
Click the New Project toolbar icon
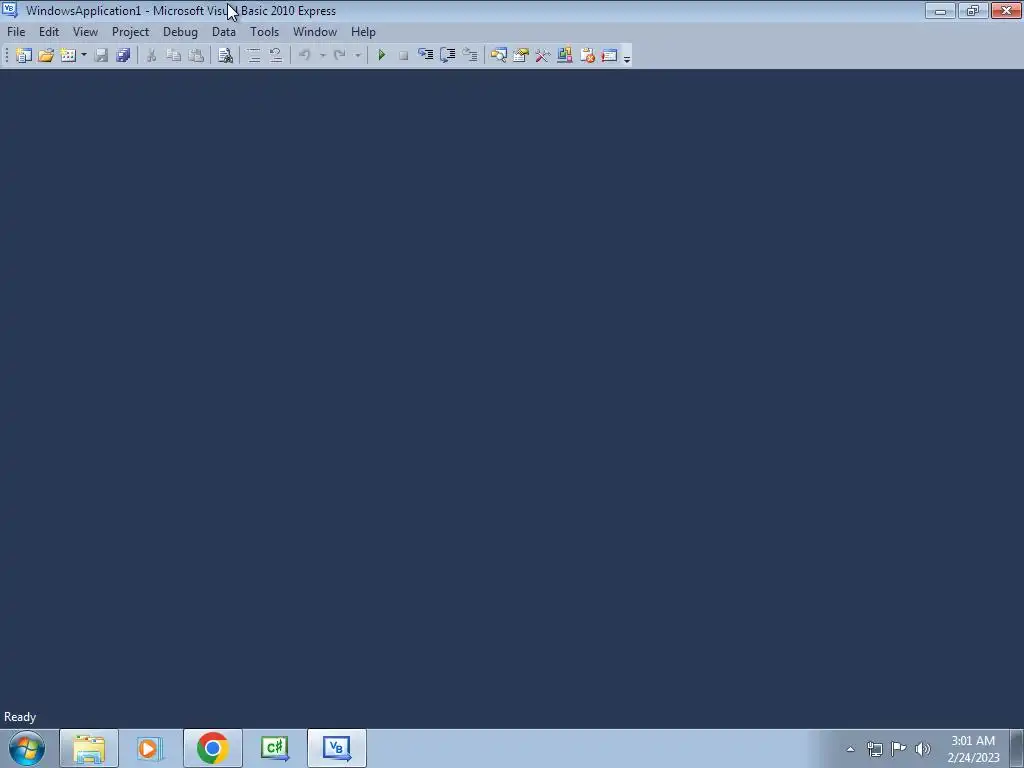click(24, 56)
